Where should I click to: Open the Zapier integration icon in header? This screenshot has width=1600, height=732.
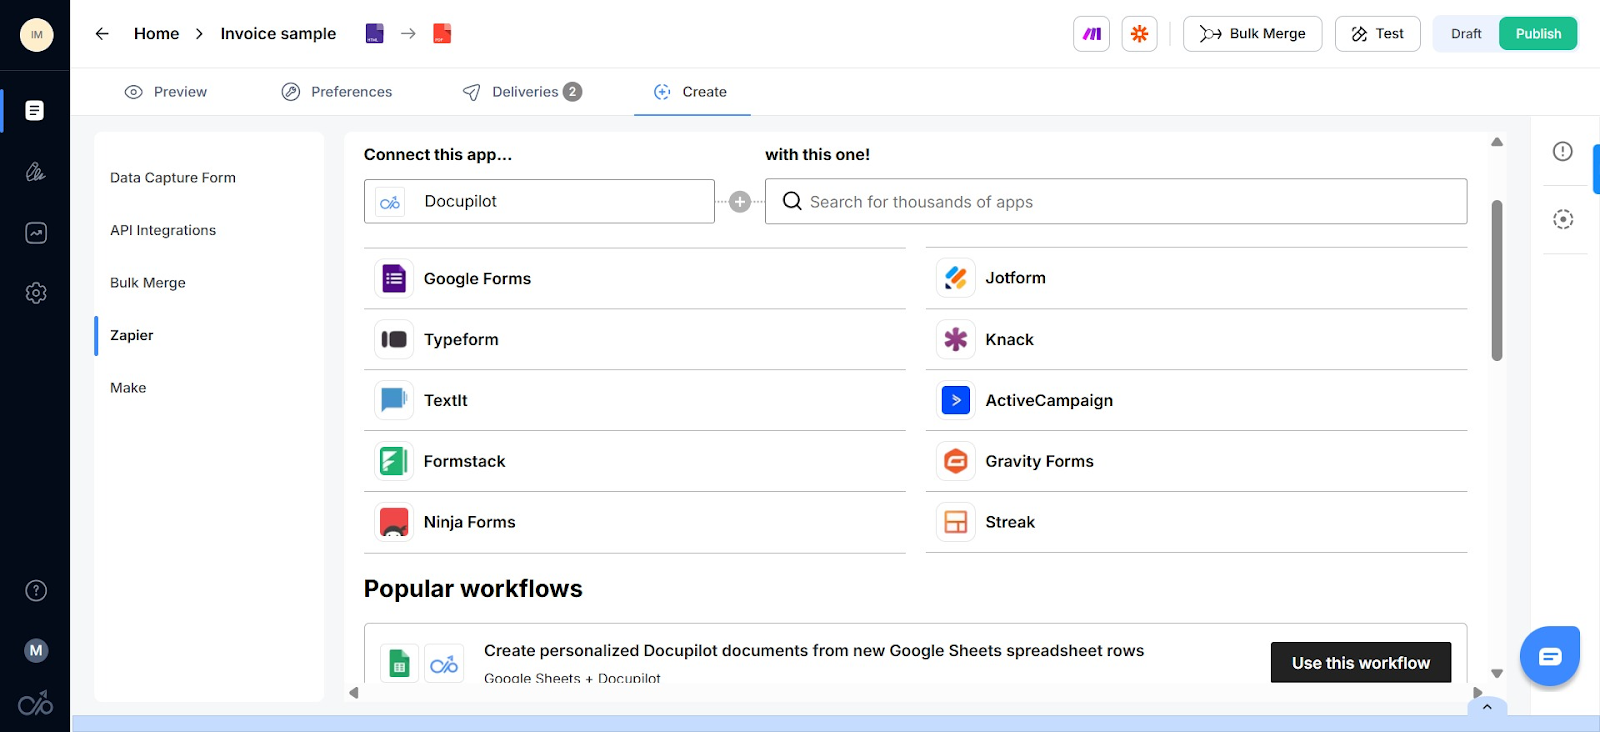click(1139, 34)
